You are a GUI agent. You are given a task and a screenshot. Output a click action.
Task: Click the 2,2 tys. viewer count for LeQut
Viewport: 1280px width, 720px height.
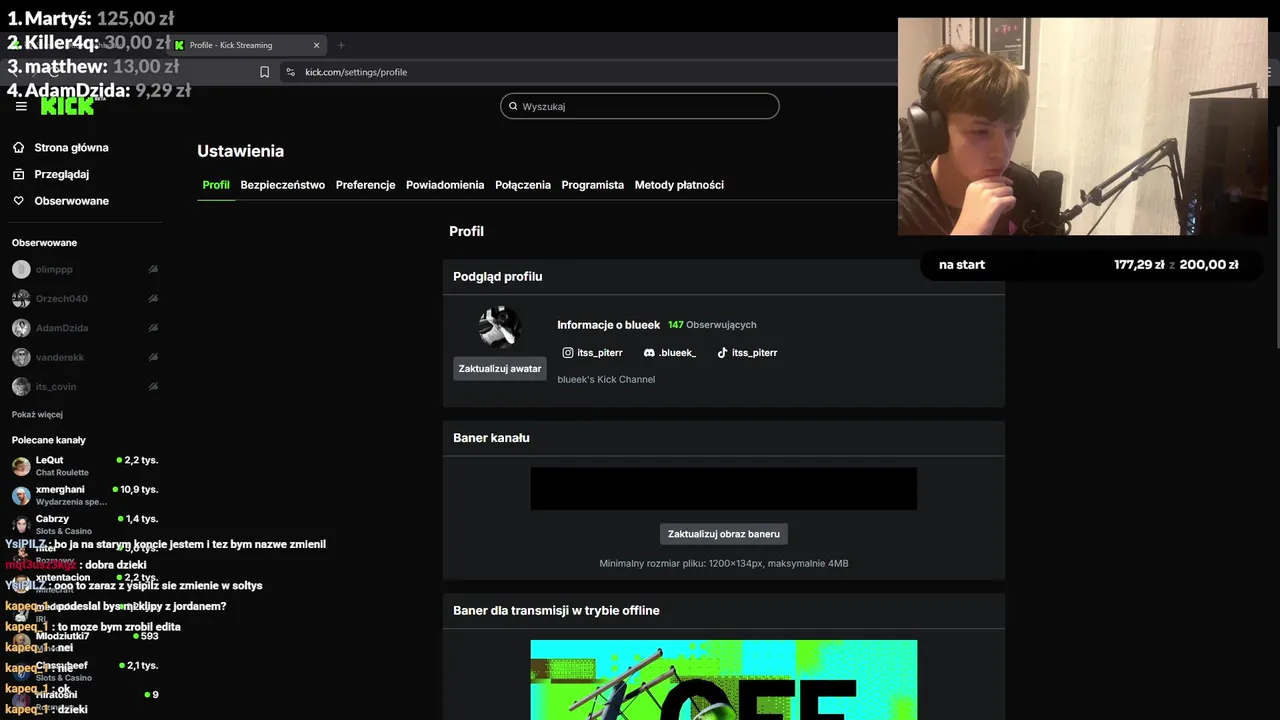[x=141, y=460]
